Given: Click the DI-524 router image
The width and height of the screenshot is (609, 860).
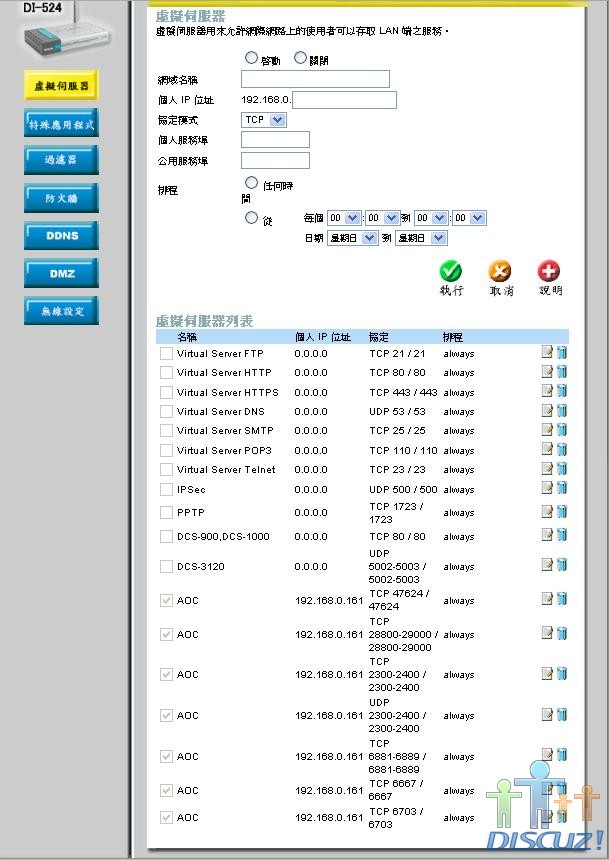Looking at the screenshot, I should [x=67, y=39].
